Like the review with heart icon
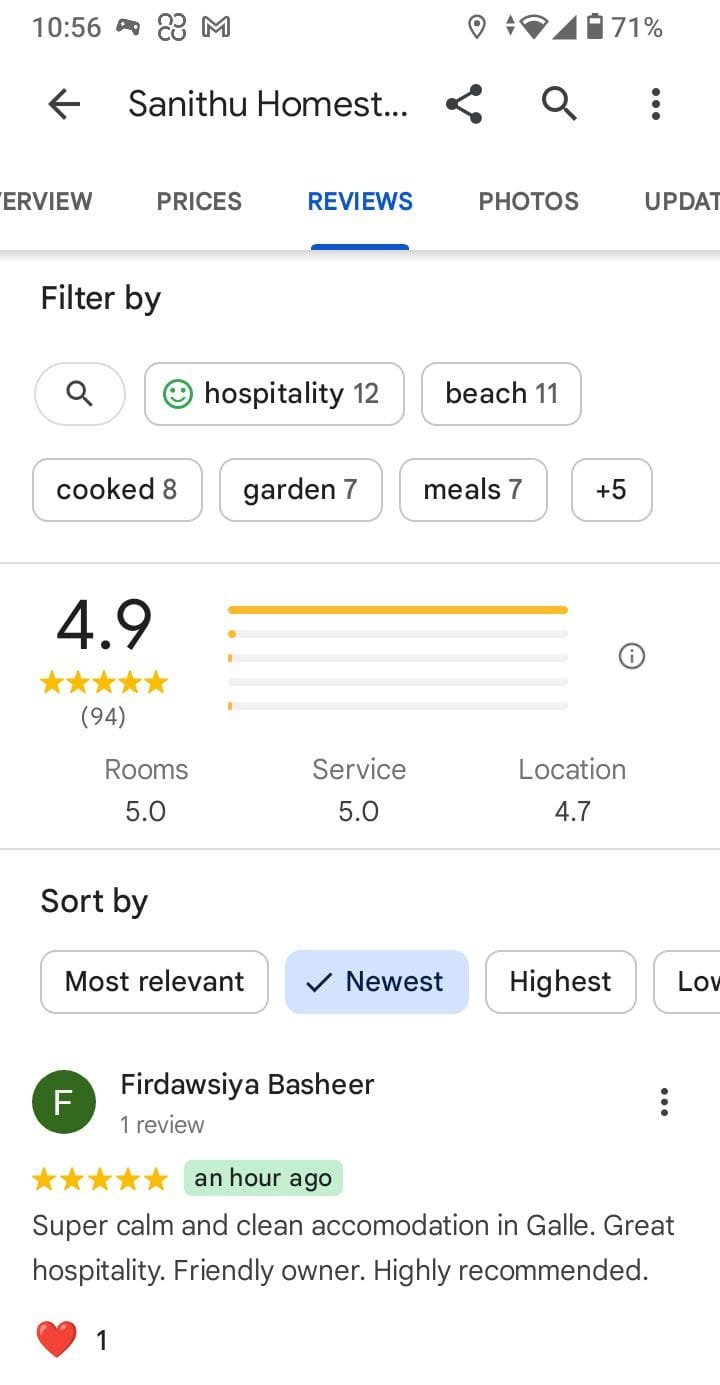 [56, 1339]
